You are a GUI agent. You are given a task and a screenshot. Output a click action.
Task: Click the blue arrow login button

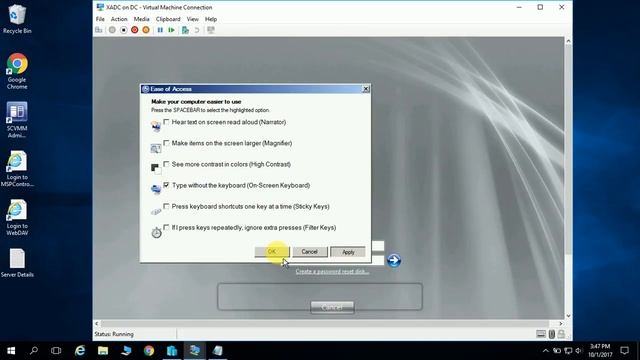point(393,260)
